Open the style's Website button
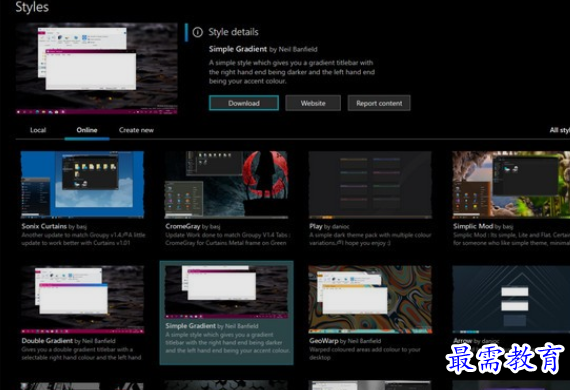This screenshot has width=570, height=390. tap(313, 103)
